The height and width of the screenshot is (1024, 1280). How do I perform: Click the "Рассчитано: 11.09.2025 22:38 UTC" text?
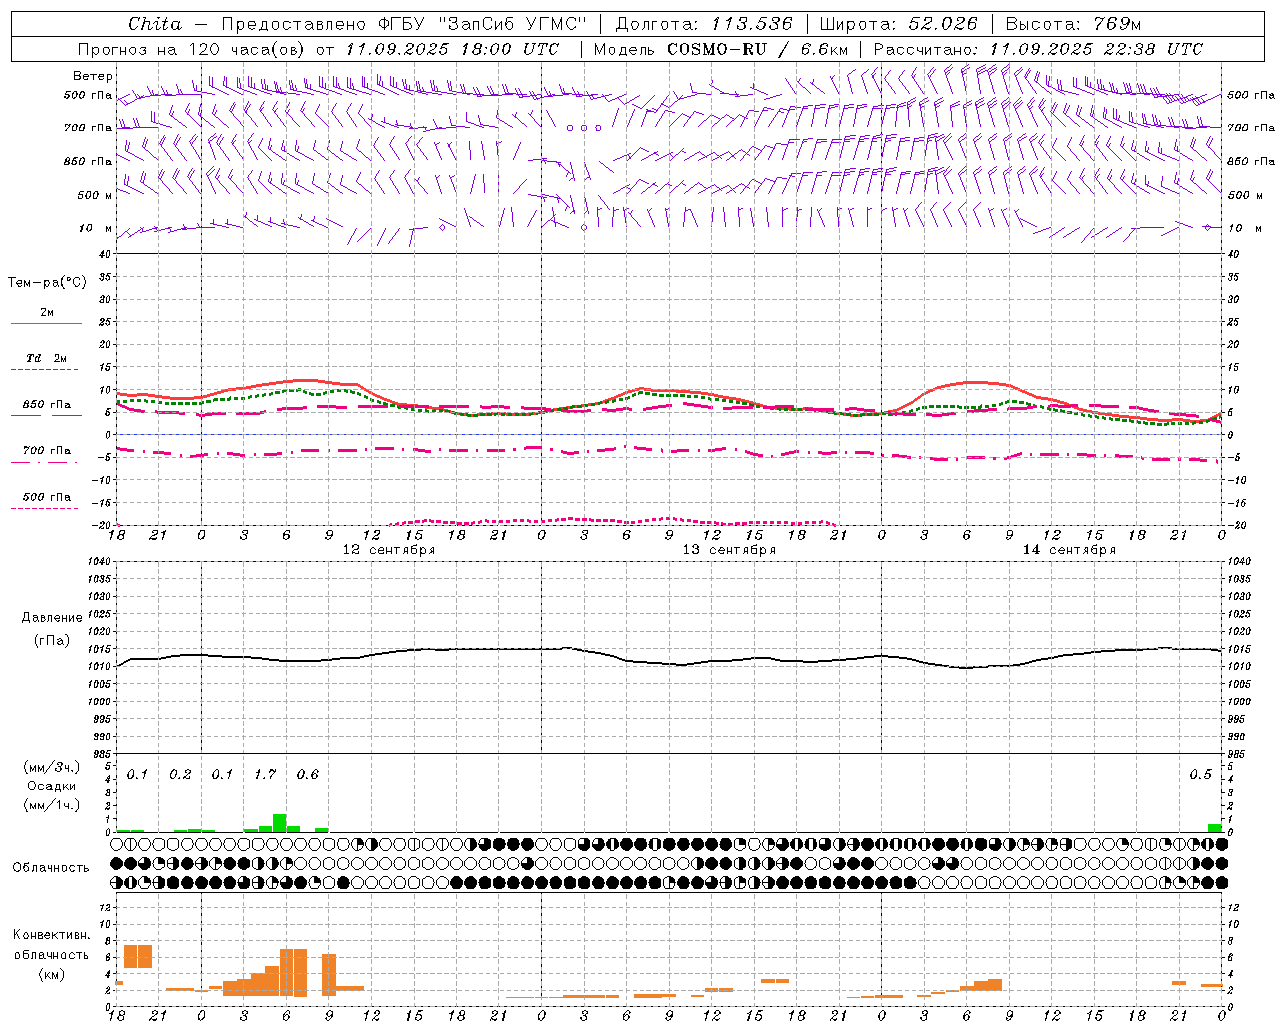click(1038, 49)
